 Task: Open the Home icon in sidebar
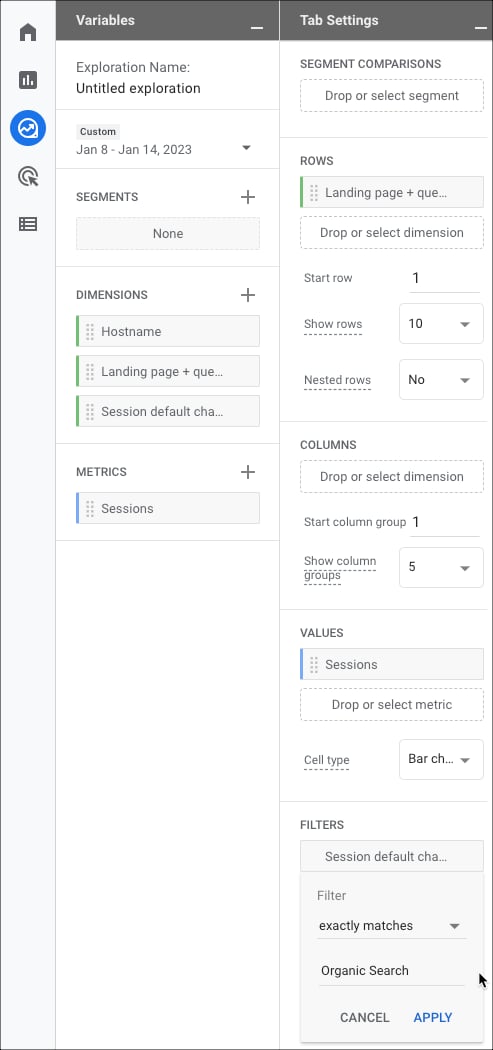[27, 32]
